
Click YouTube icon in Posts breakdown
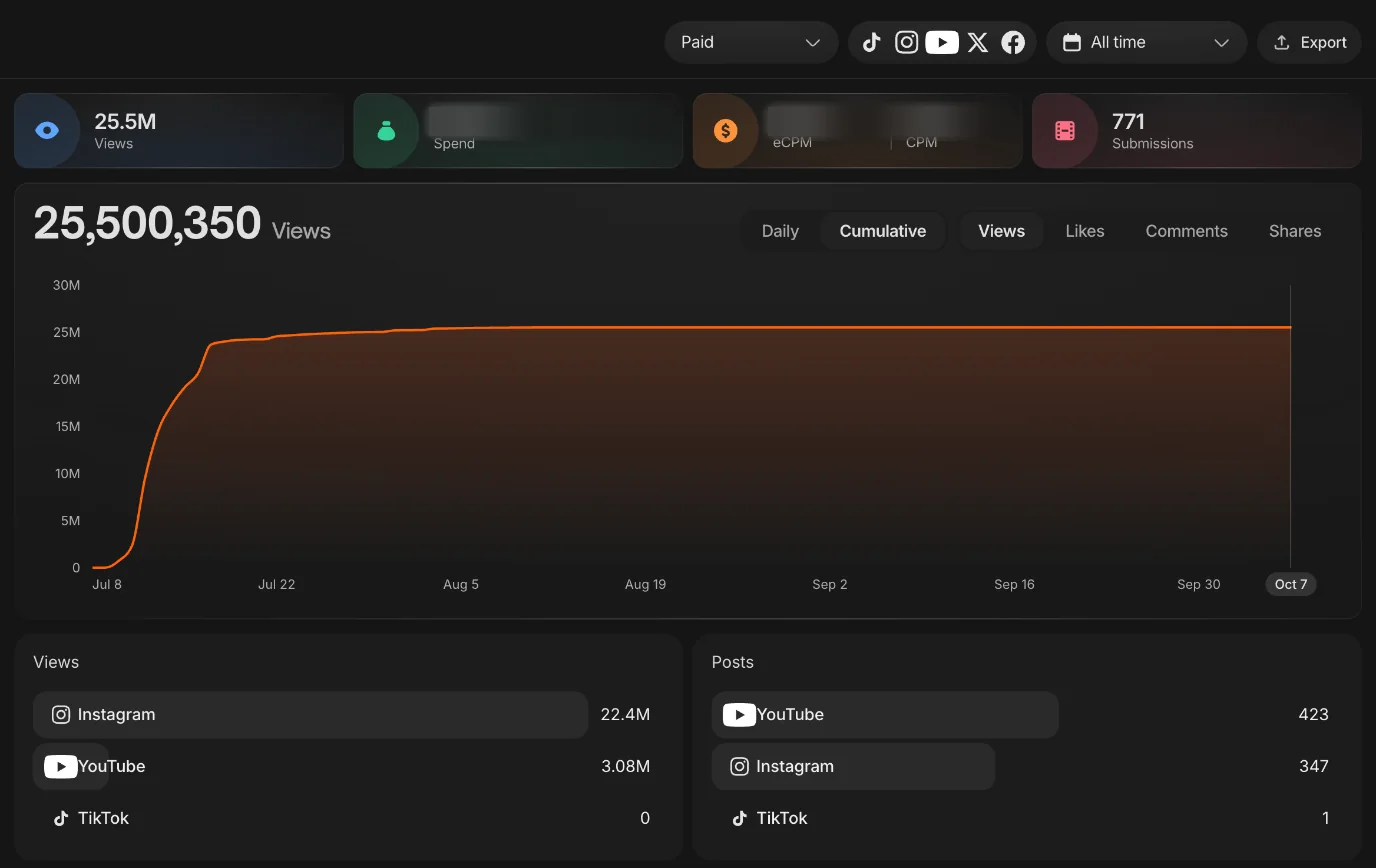point(739,714)
